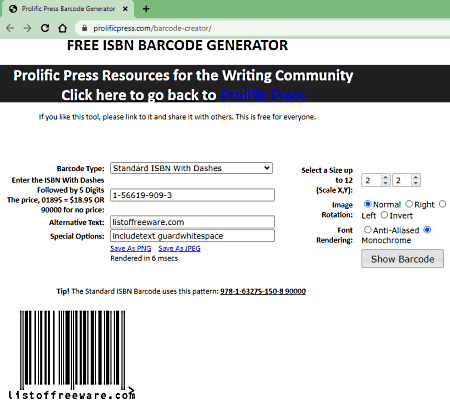The height and width of the screenshot is (401, 450).
Task: Click the generated barcode image
Action: pos(72,355)
